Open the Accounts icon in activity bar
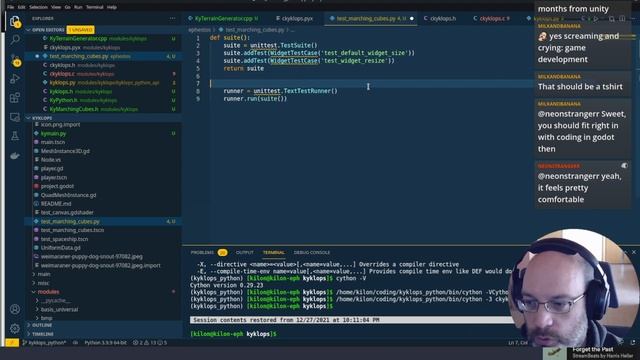This screenshot has height=360, width=640. click(15, 309)
